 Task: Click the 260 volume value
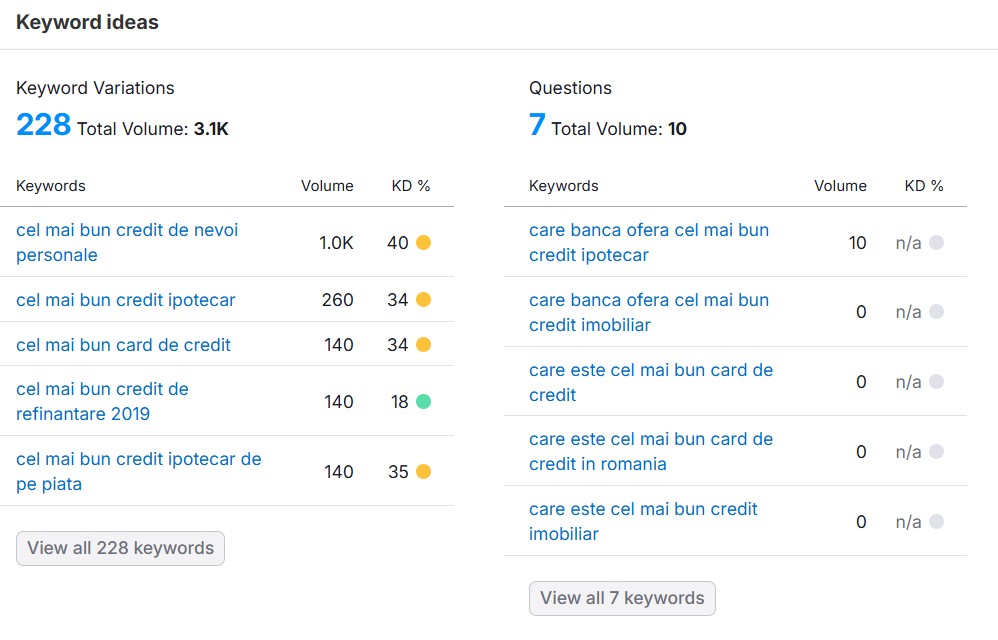tap(337, 300)
